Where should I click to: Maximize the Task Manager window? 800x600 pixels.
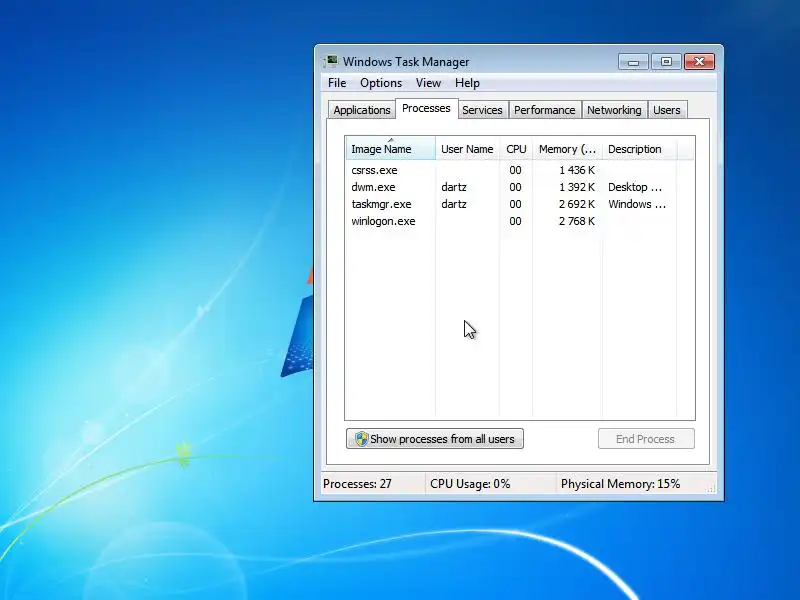(666, 62)
